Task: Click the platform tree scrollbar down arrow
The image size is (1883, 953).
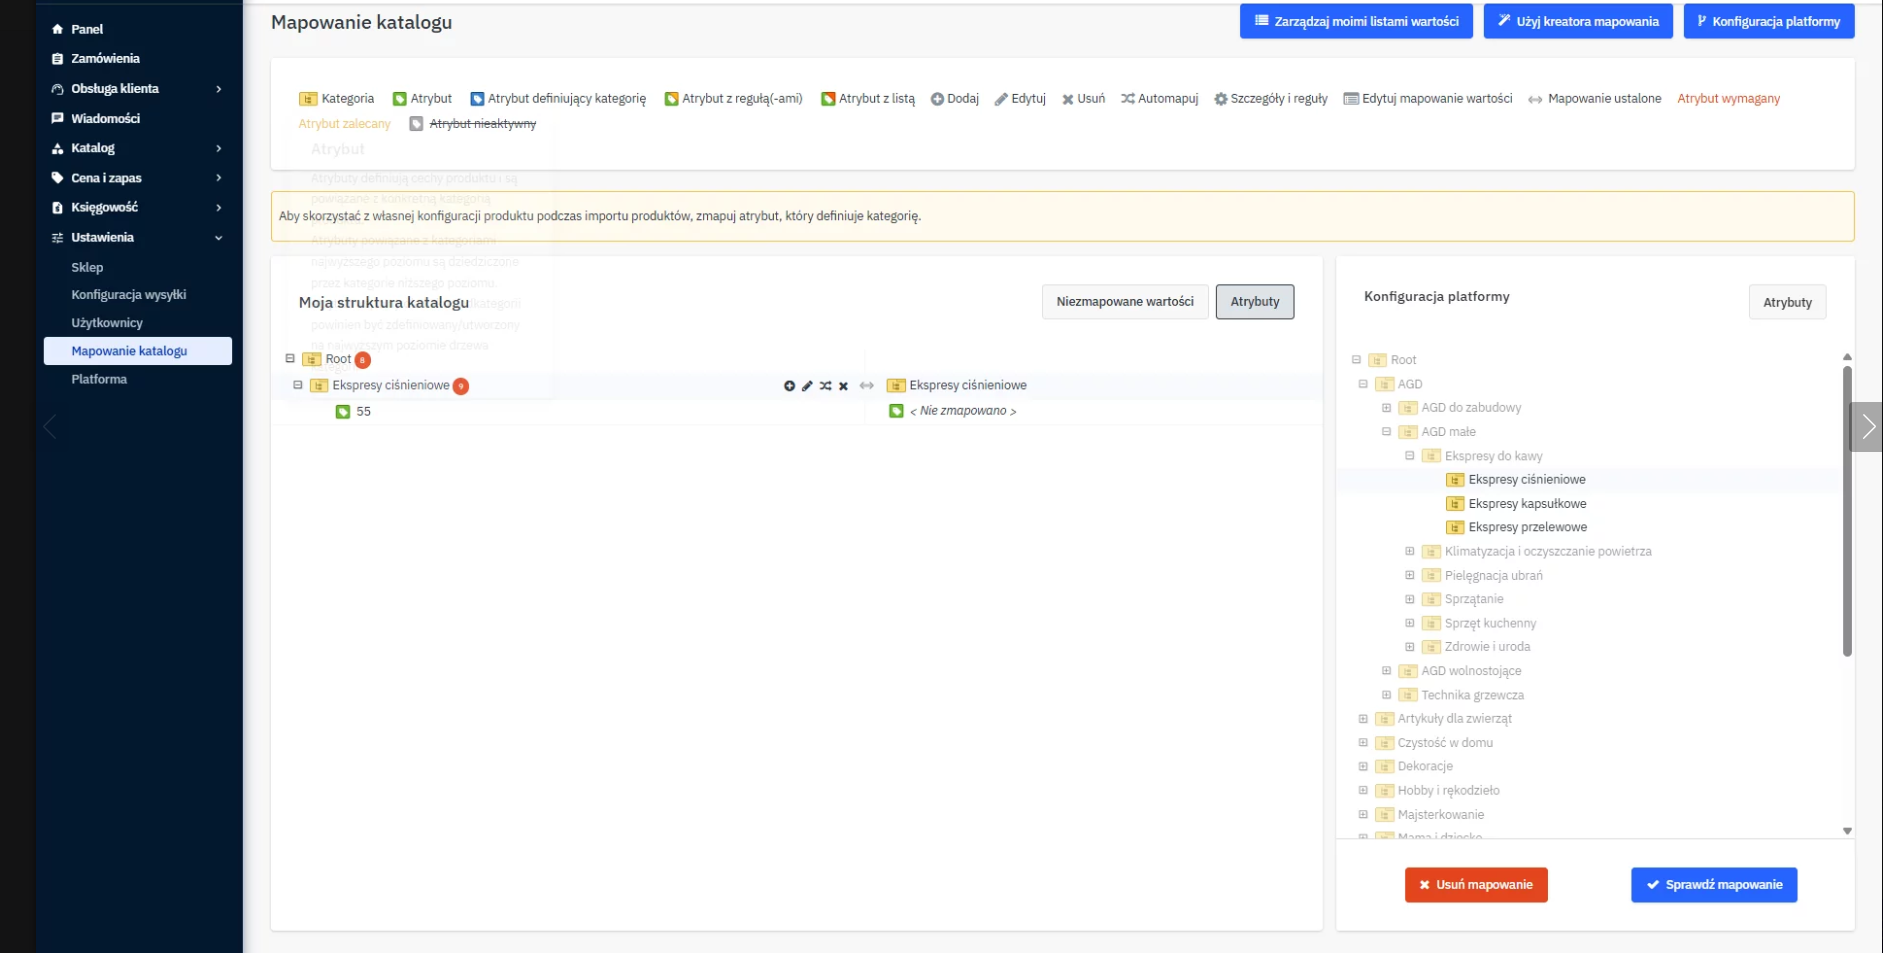Action: point(1847,831)
